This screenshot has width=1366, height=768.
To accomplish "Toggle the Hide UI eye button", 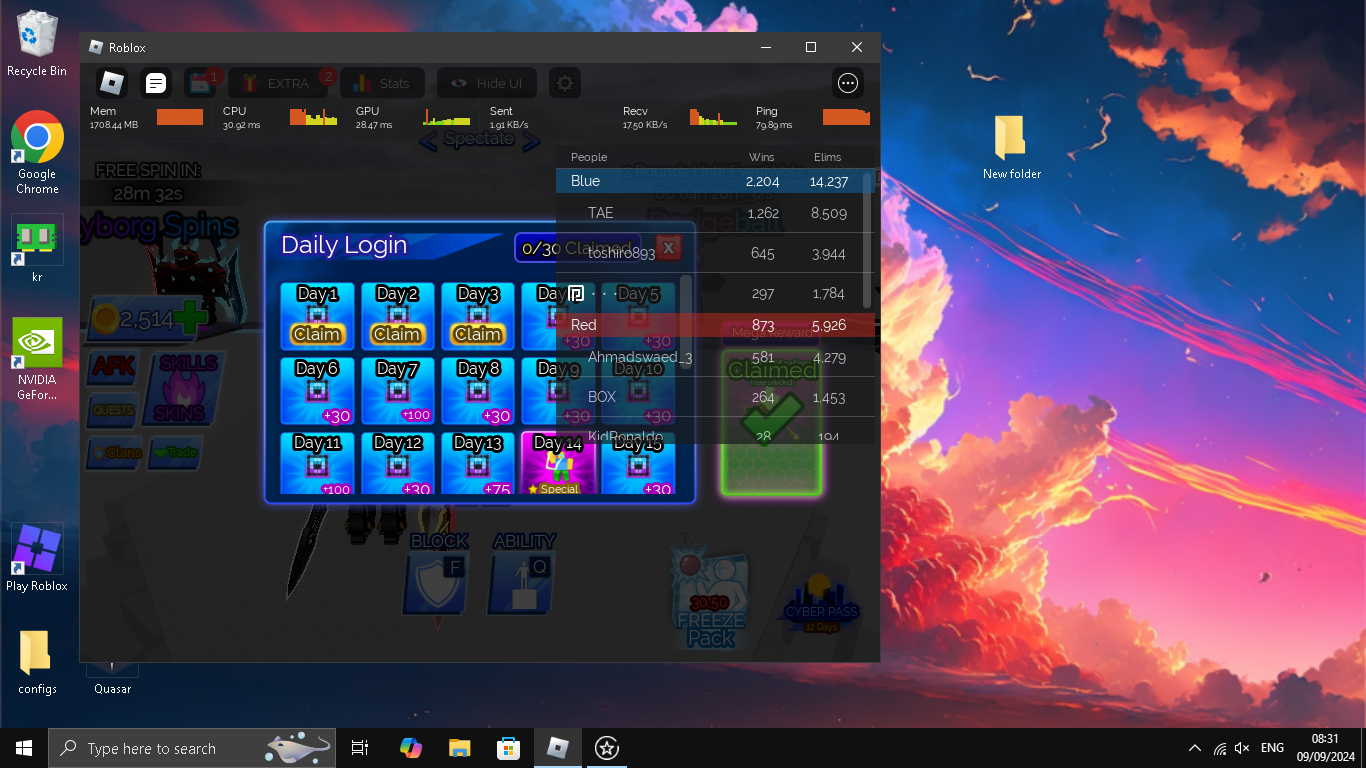I will (487, 83).
